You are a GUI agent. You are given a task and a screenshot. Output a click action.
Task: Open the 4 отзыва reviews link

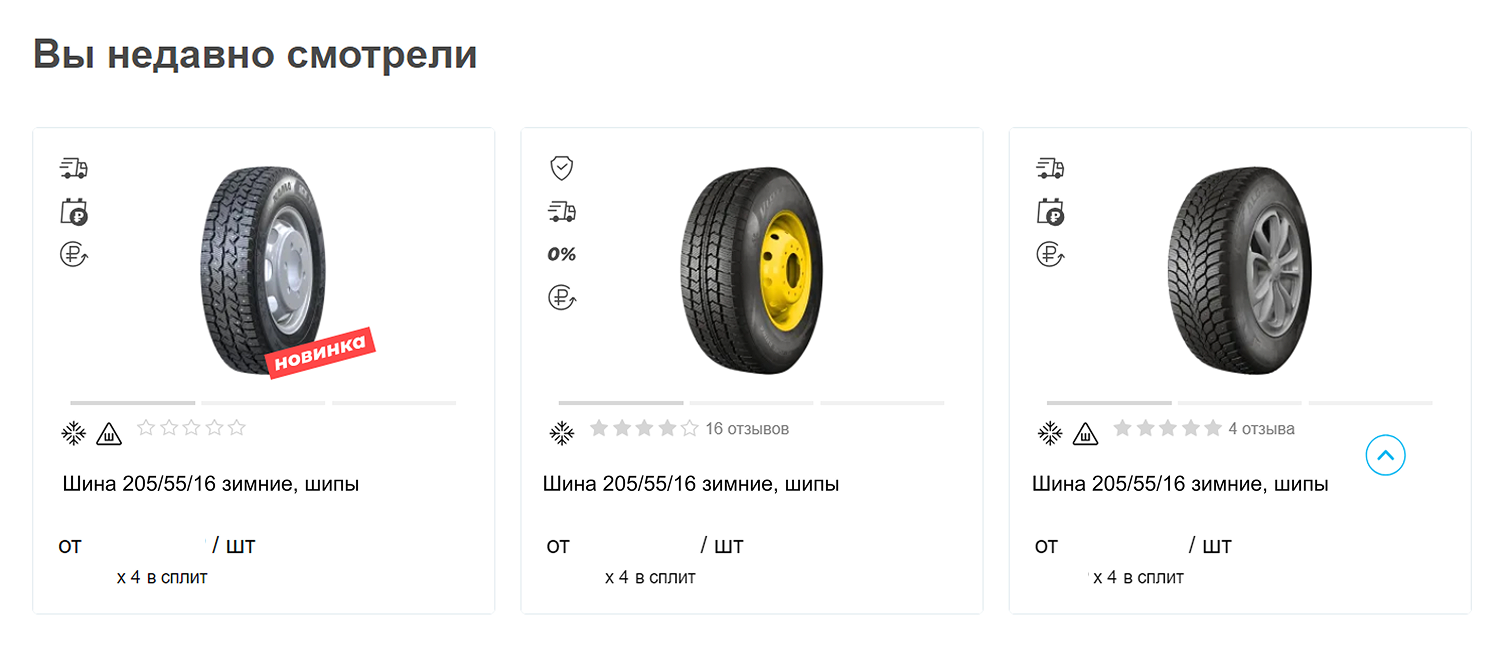pyautogui.click(x=1261, y=429)
